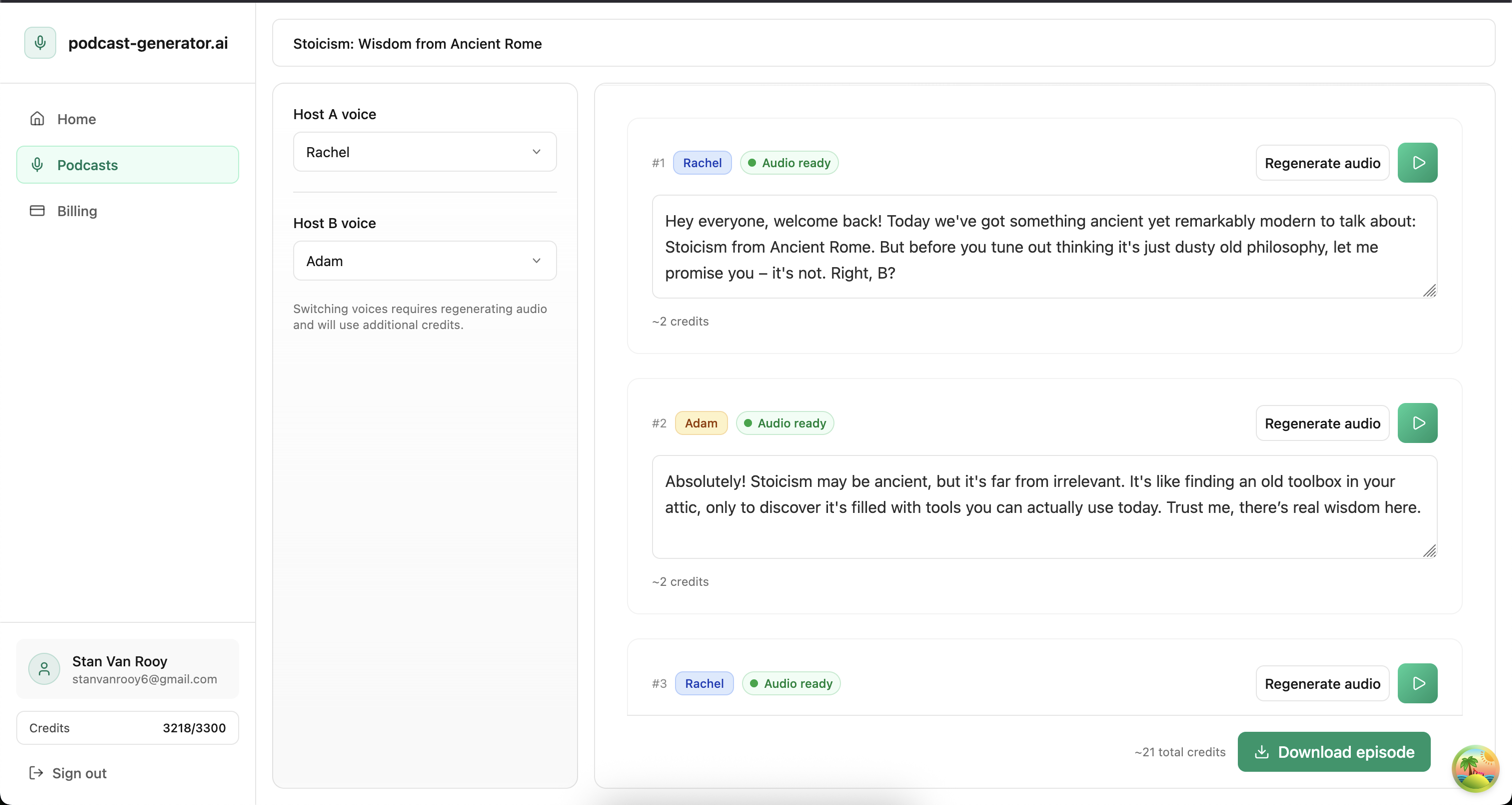The height and width of the screenshot is (805, 1512).
Task: Click the user avatar icon for Stan Van Rooy
Action: pyautogui.click(x=44, y=669)
